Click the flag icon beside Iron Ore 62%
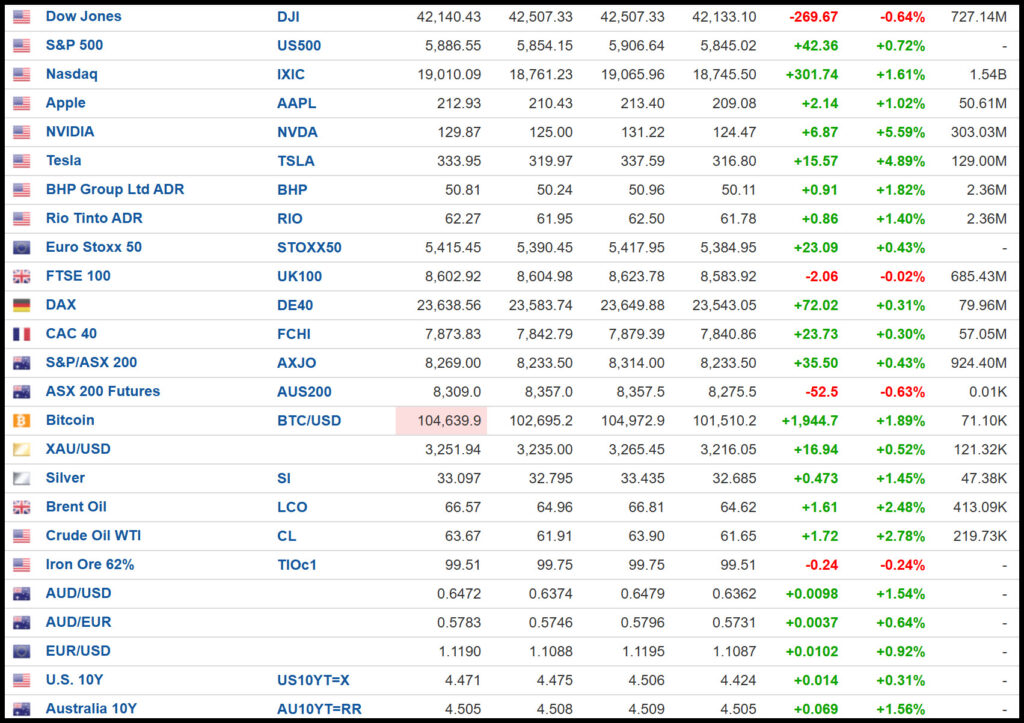1024x723 pixels. click(22, 565)
